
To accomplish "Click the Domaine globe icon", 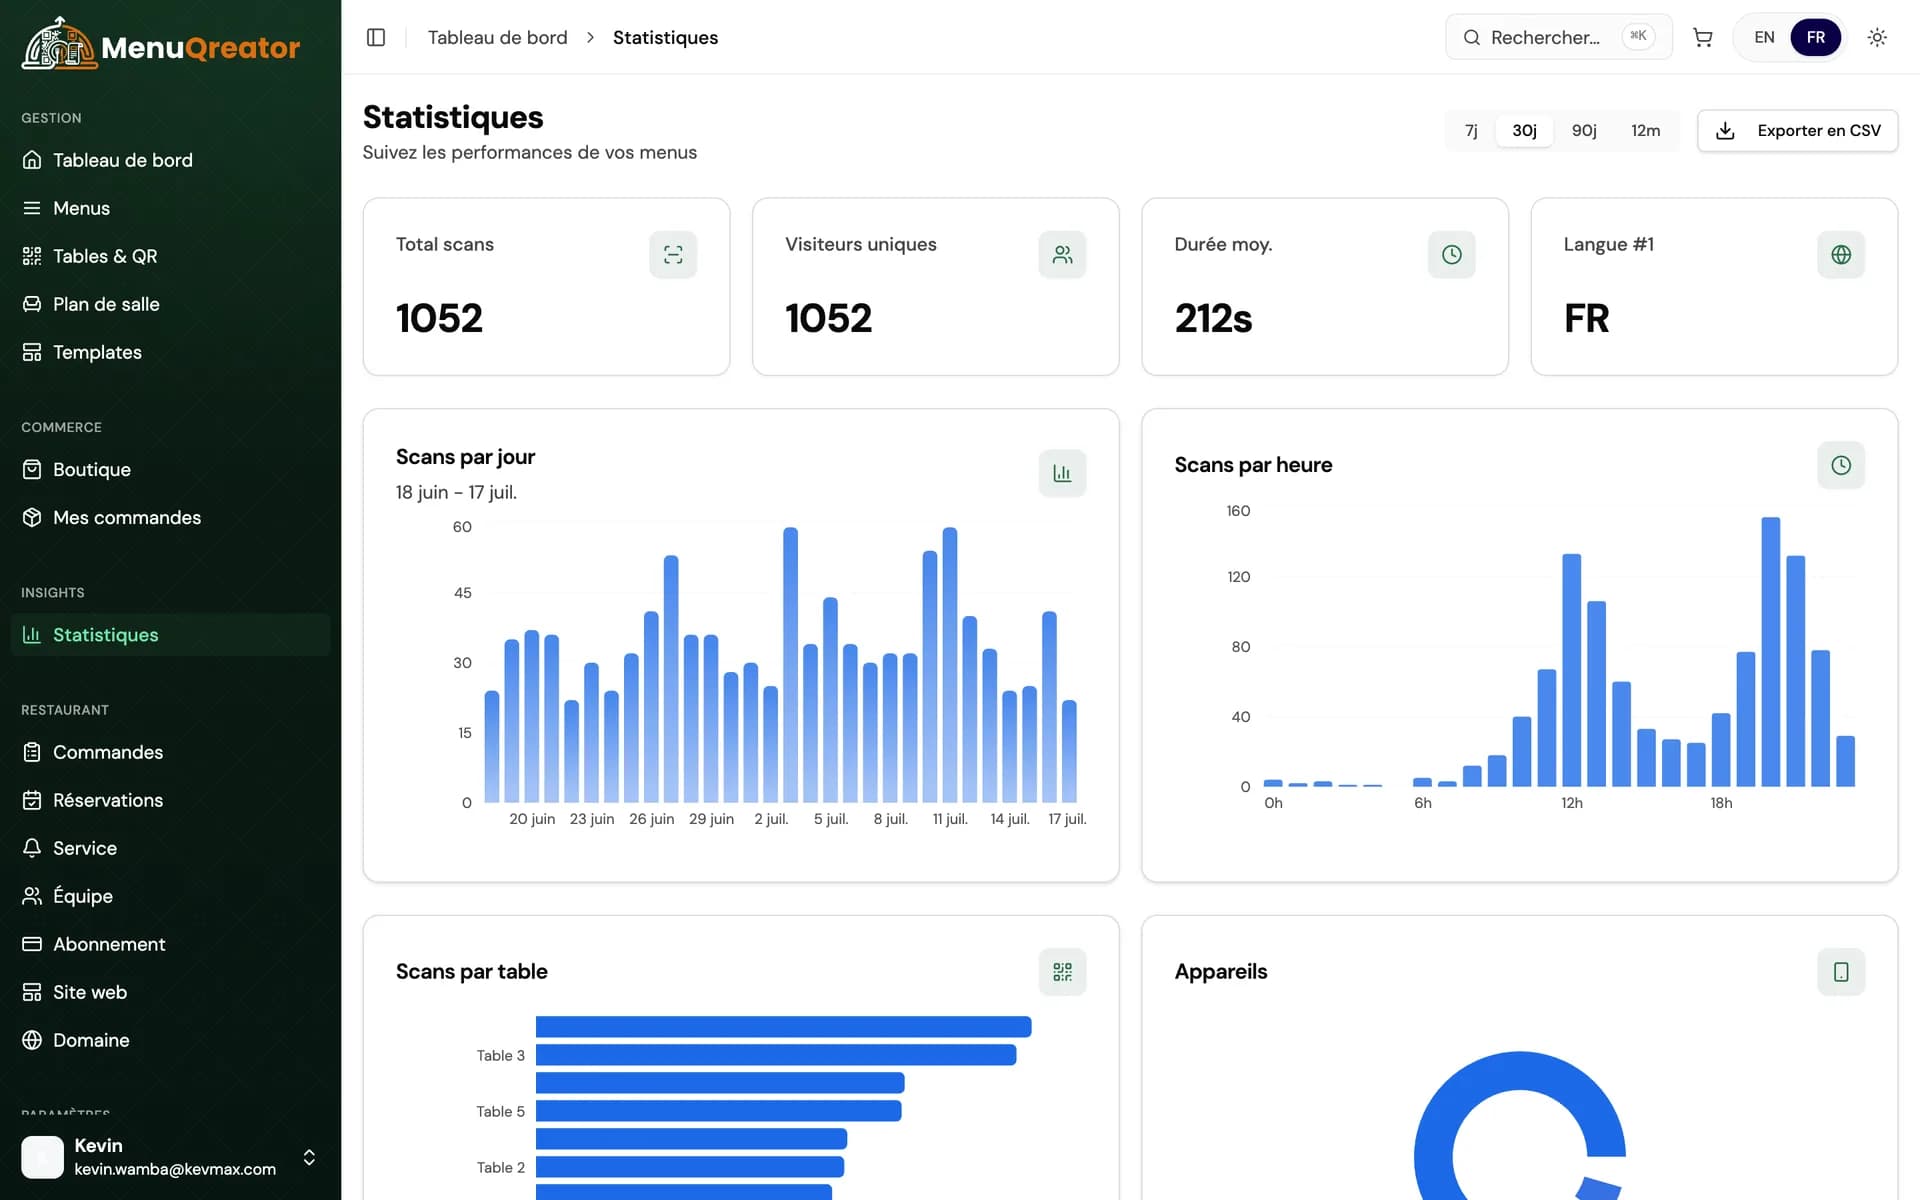I will tap(32, 1040).
